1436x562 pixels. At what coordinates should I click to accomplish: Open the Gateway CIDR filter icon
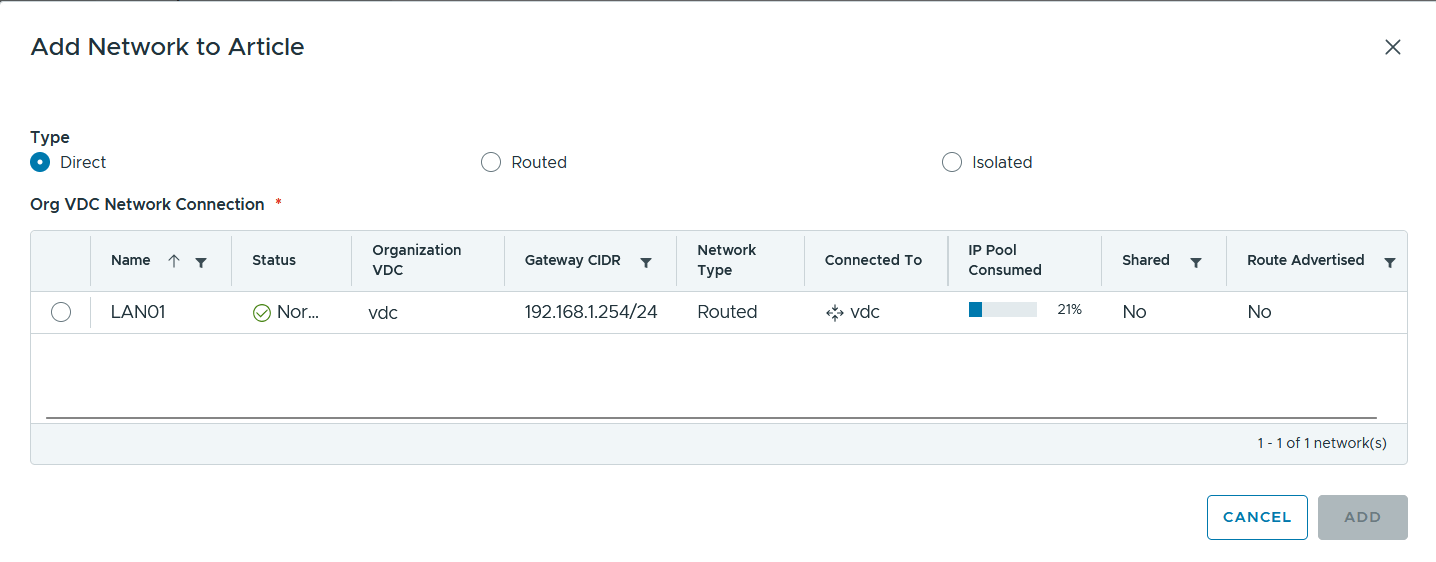(646, 262)
